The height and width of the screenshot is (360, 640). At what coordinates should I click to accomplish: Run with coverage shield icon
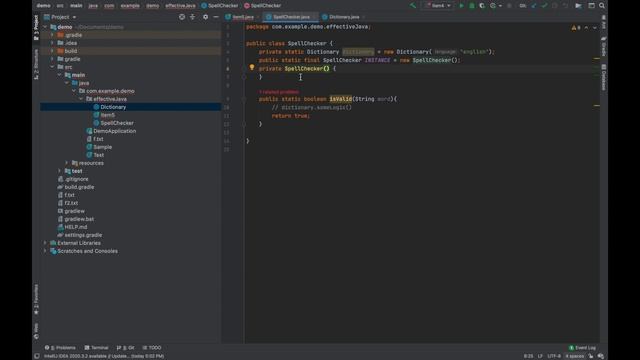pyautogui.click(x=482, y=6)
